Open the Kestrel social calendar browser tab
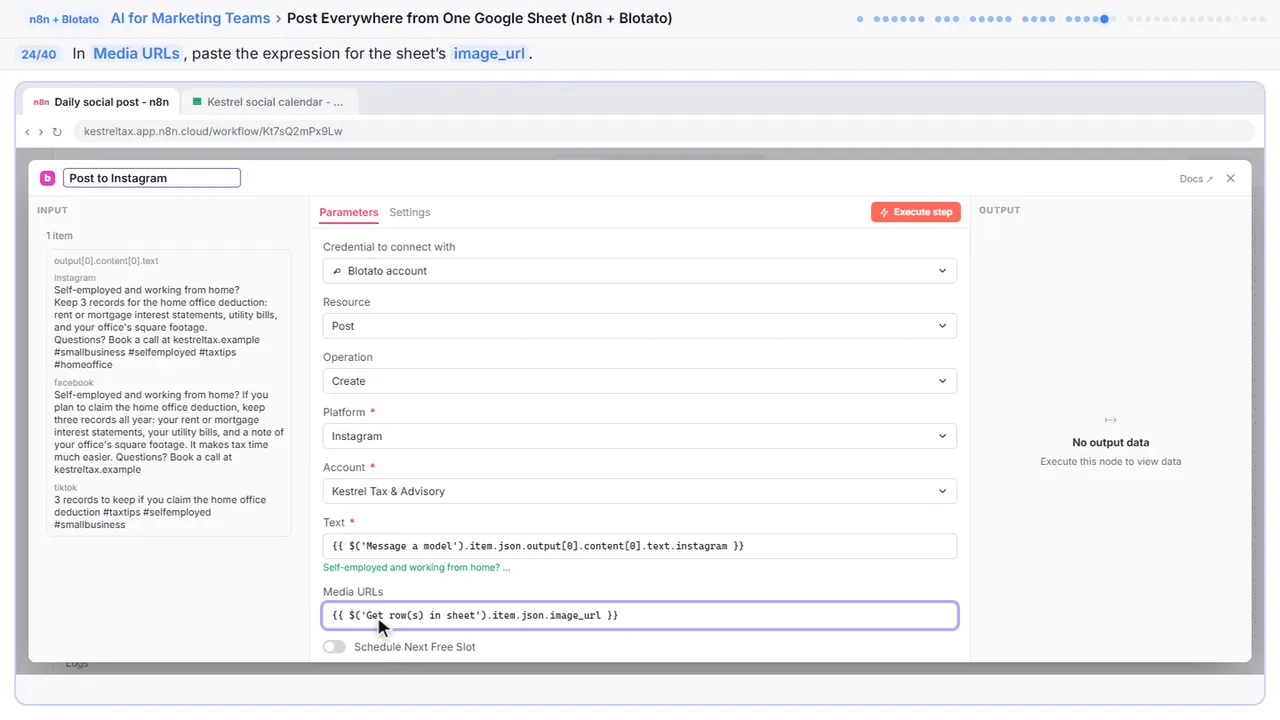Image resolution: width=1280 pixels, height=720 pixels. click(268, 102)
